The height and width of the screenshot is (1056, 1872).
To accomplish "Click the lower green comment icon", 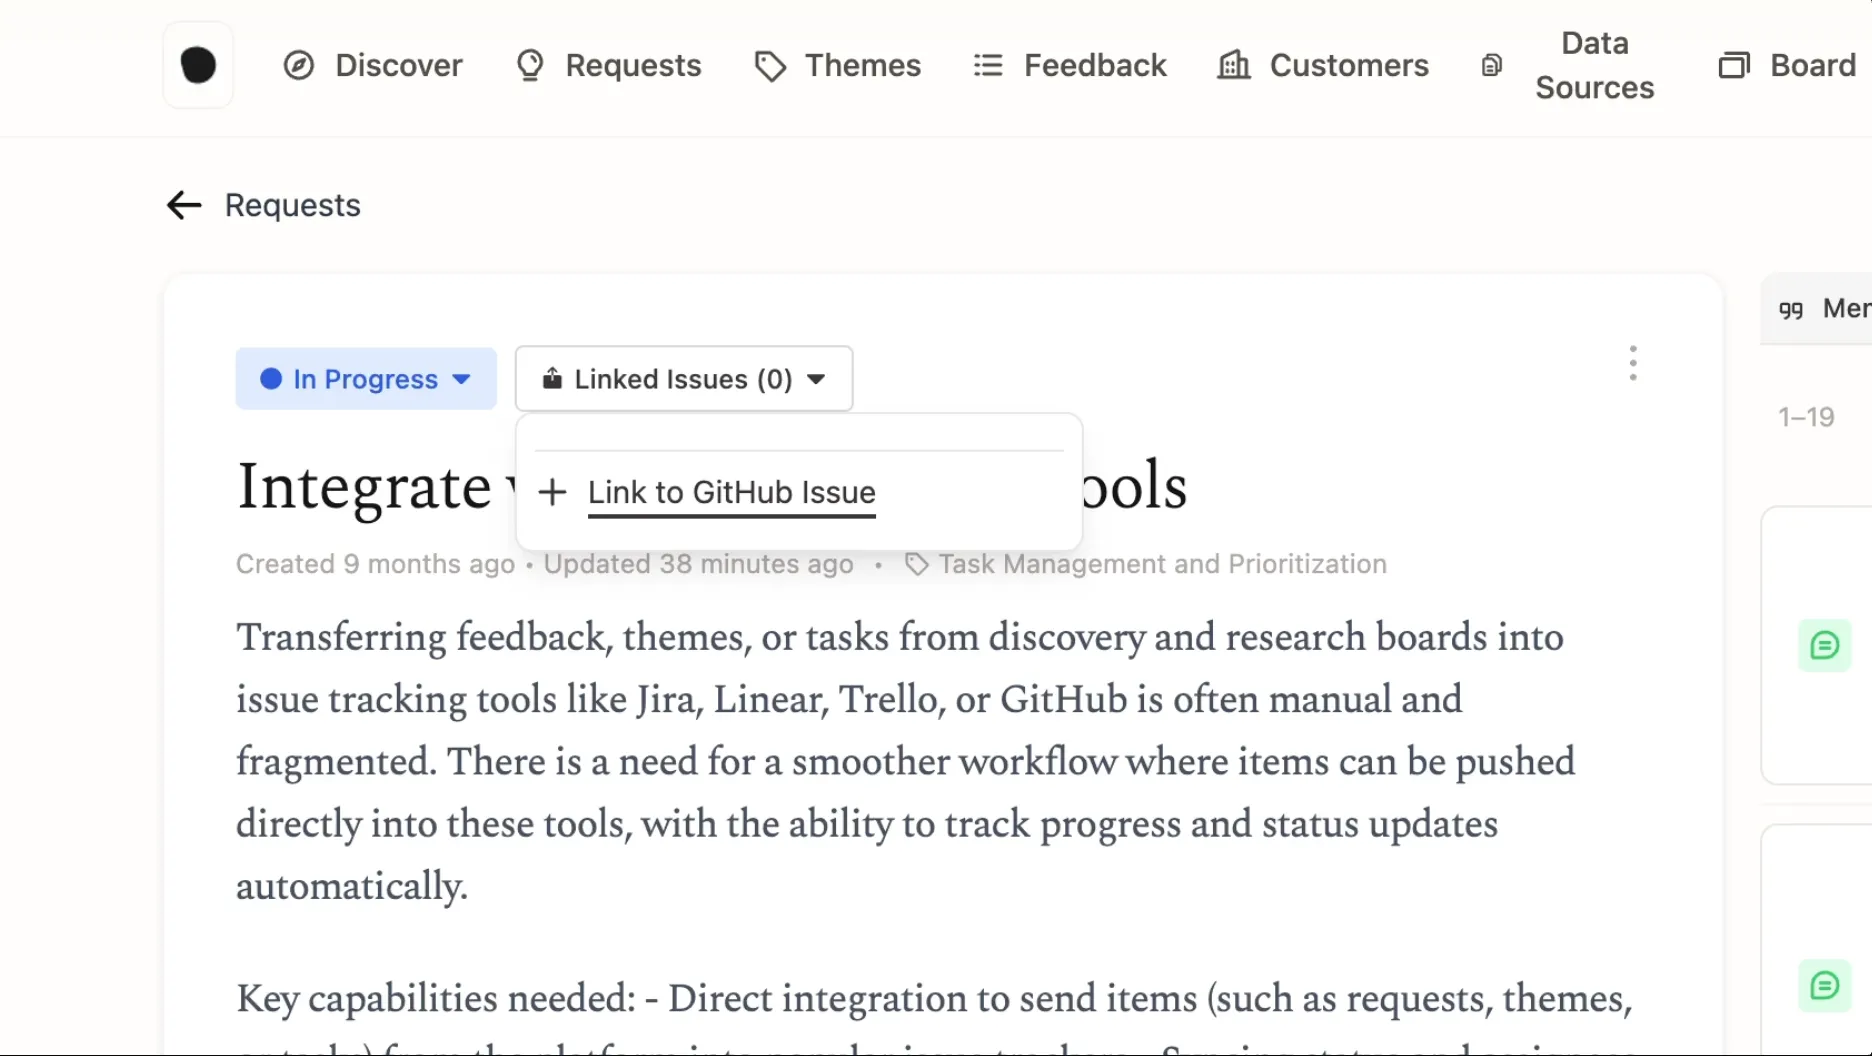I will click(1824, 986).
